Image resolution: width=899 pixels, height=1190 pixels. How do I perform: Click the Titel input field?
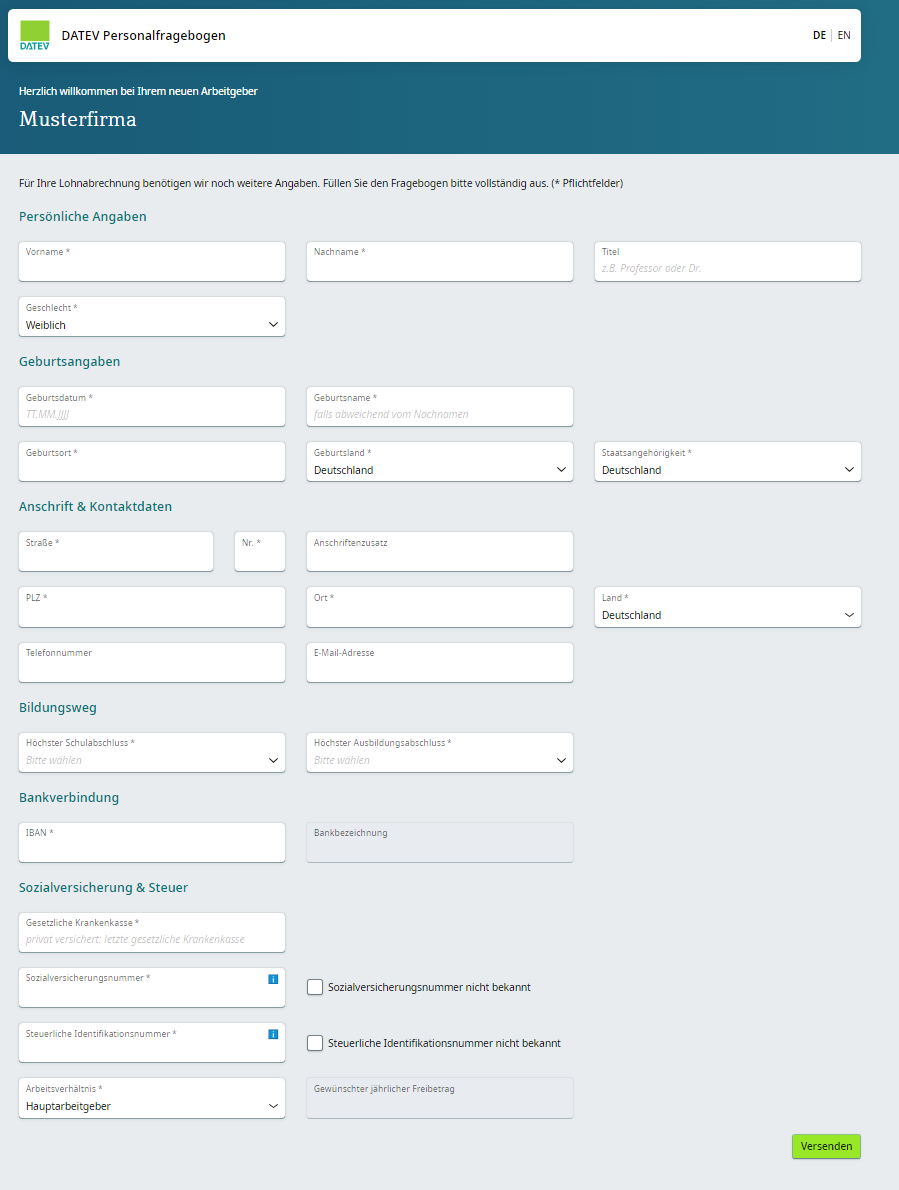point(728,261)
